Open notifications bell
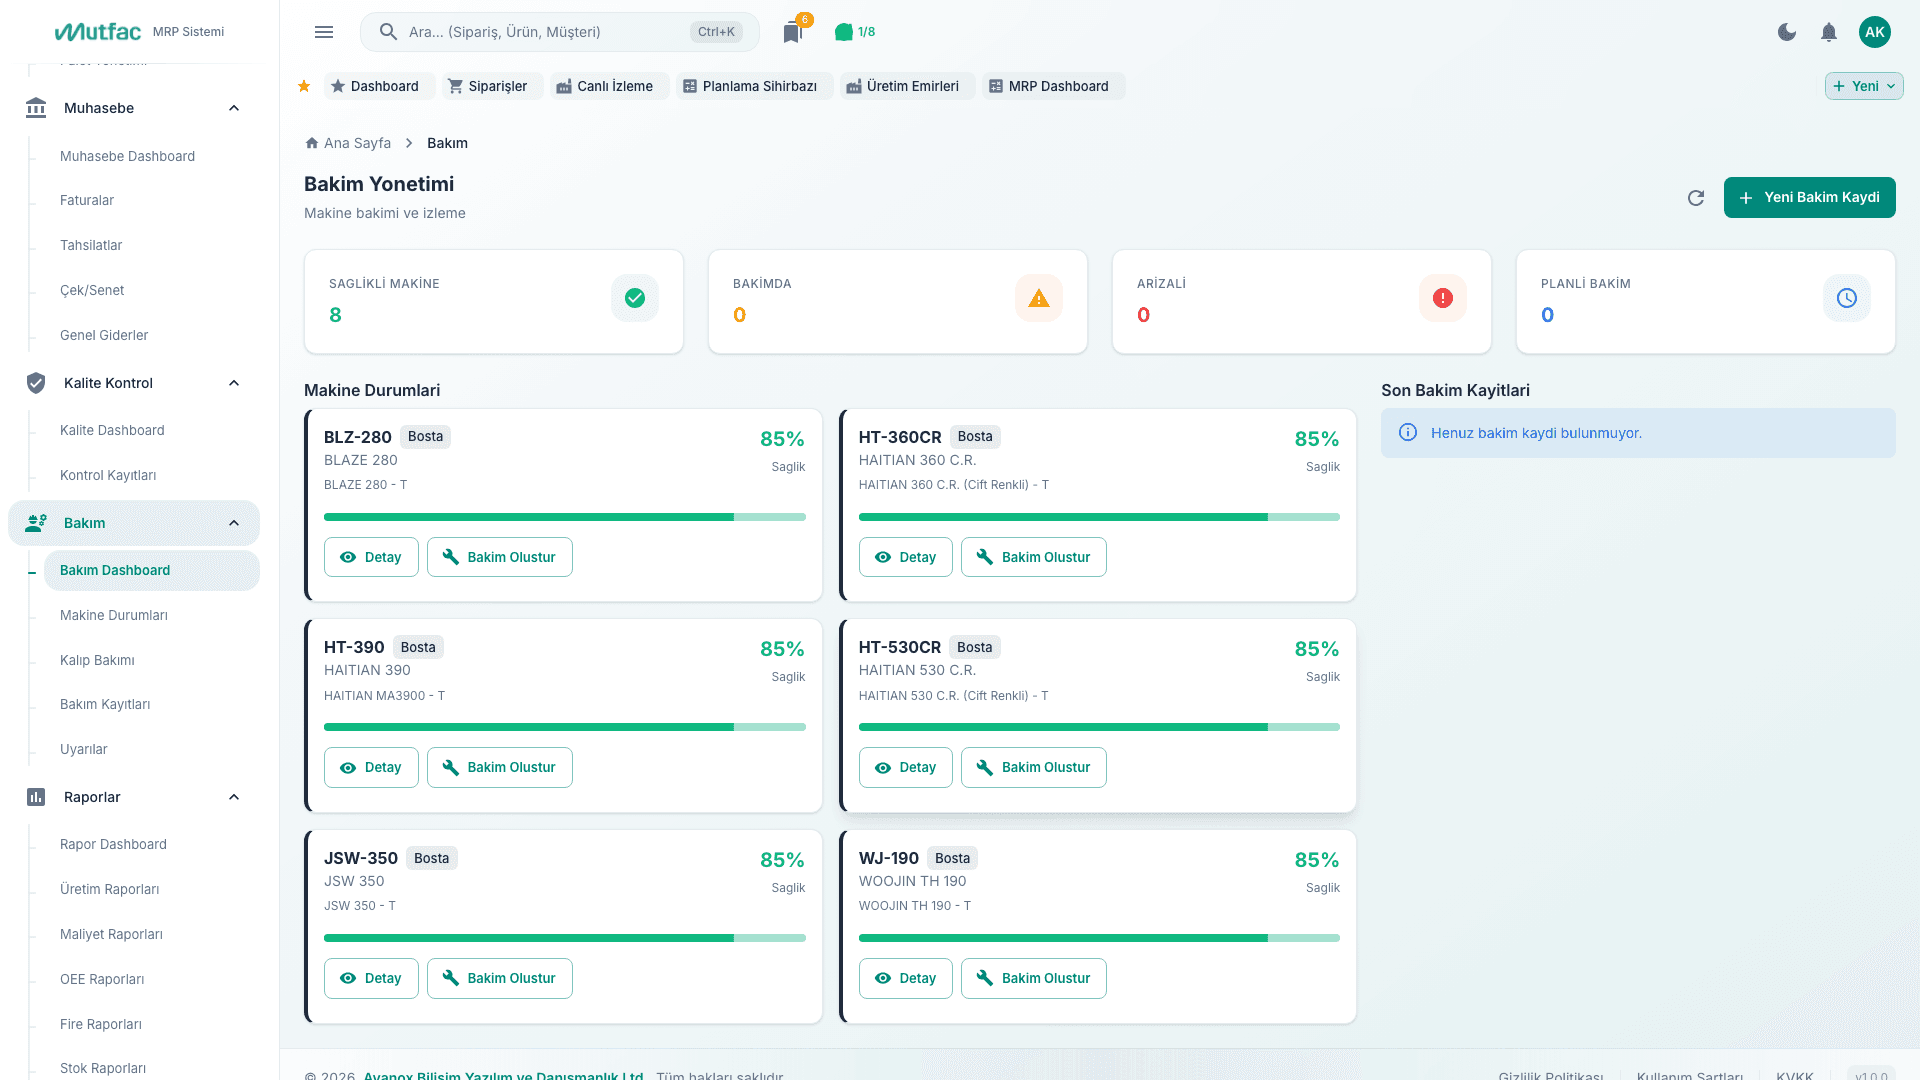 point(1829,32)
